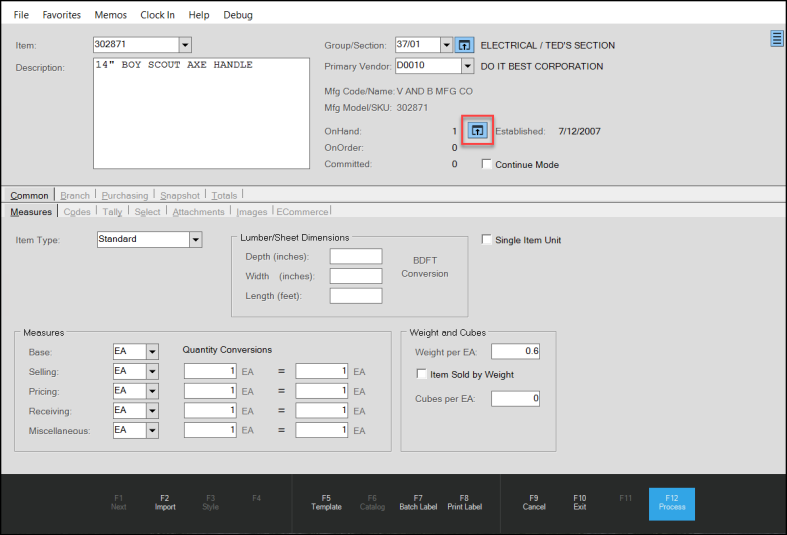Switch to the Common tab
Image resolution: width=787 pixels, height=535 pixels.
click(x=29, y=195)
